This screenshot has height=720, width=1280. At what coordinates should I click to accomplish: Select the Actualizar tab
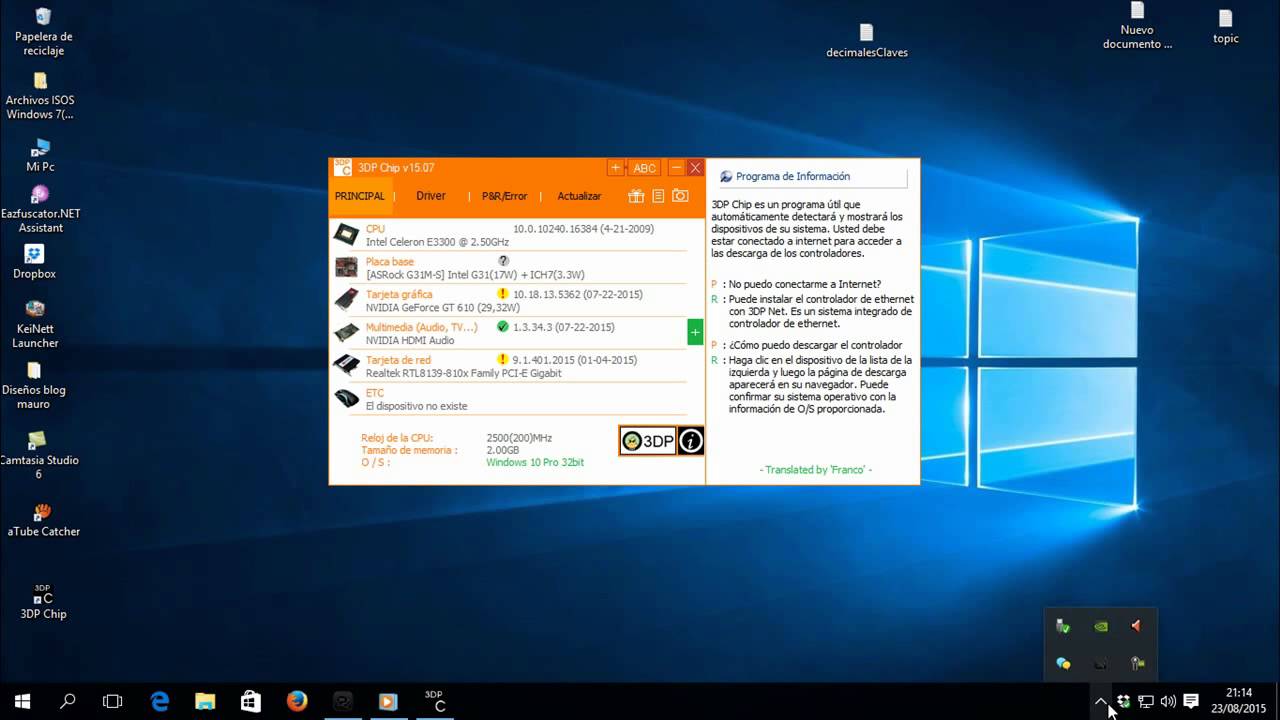coord(579,196)
